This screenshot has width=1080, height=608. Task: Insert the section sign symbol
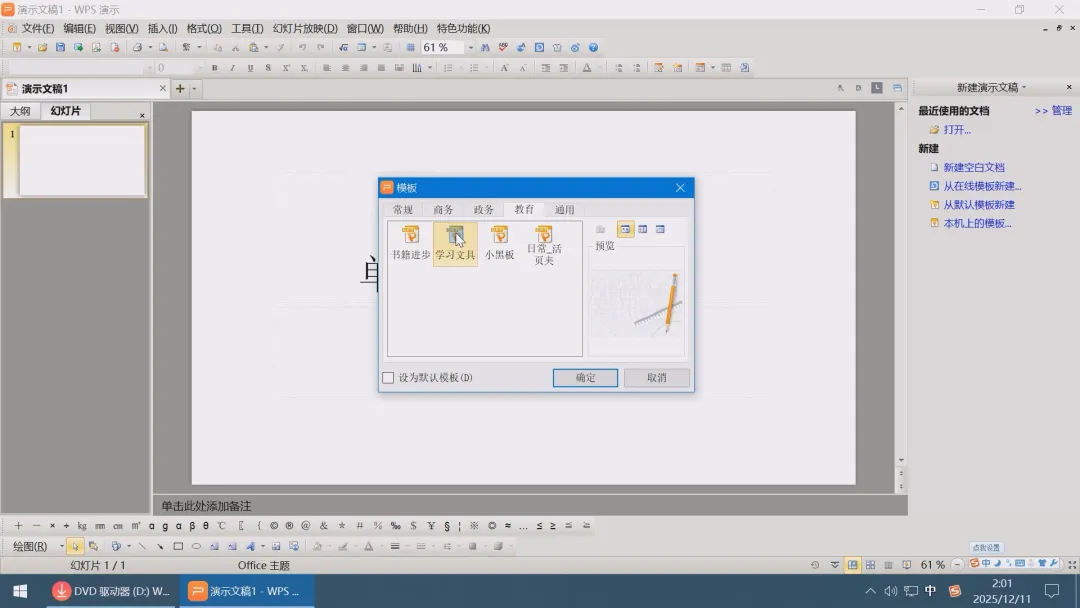pos(447,525)
